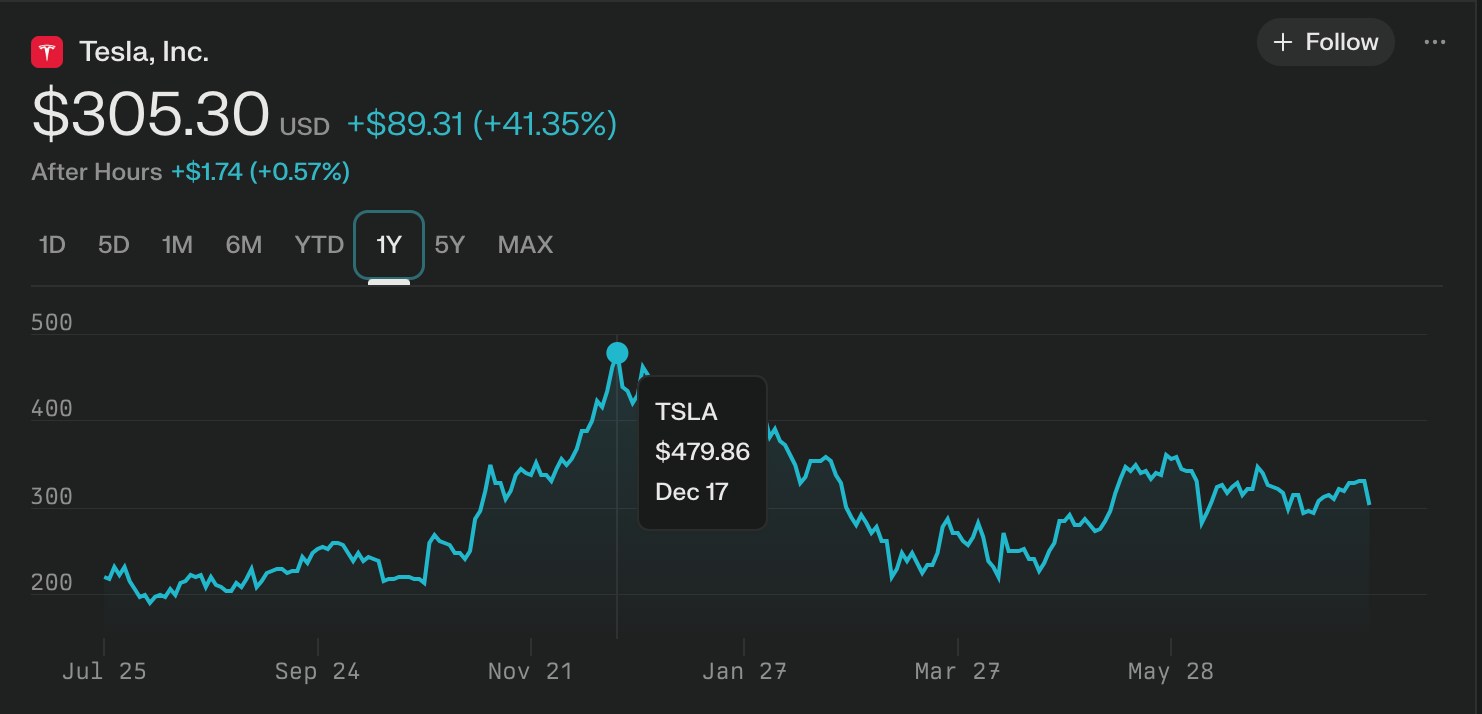Viewport: 1482px width, 714px height.
Task: Click the Mar 27 axis date label
Action: click(x=957, y=671)
